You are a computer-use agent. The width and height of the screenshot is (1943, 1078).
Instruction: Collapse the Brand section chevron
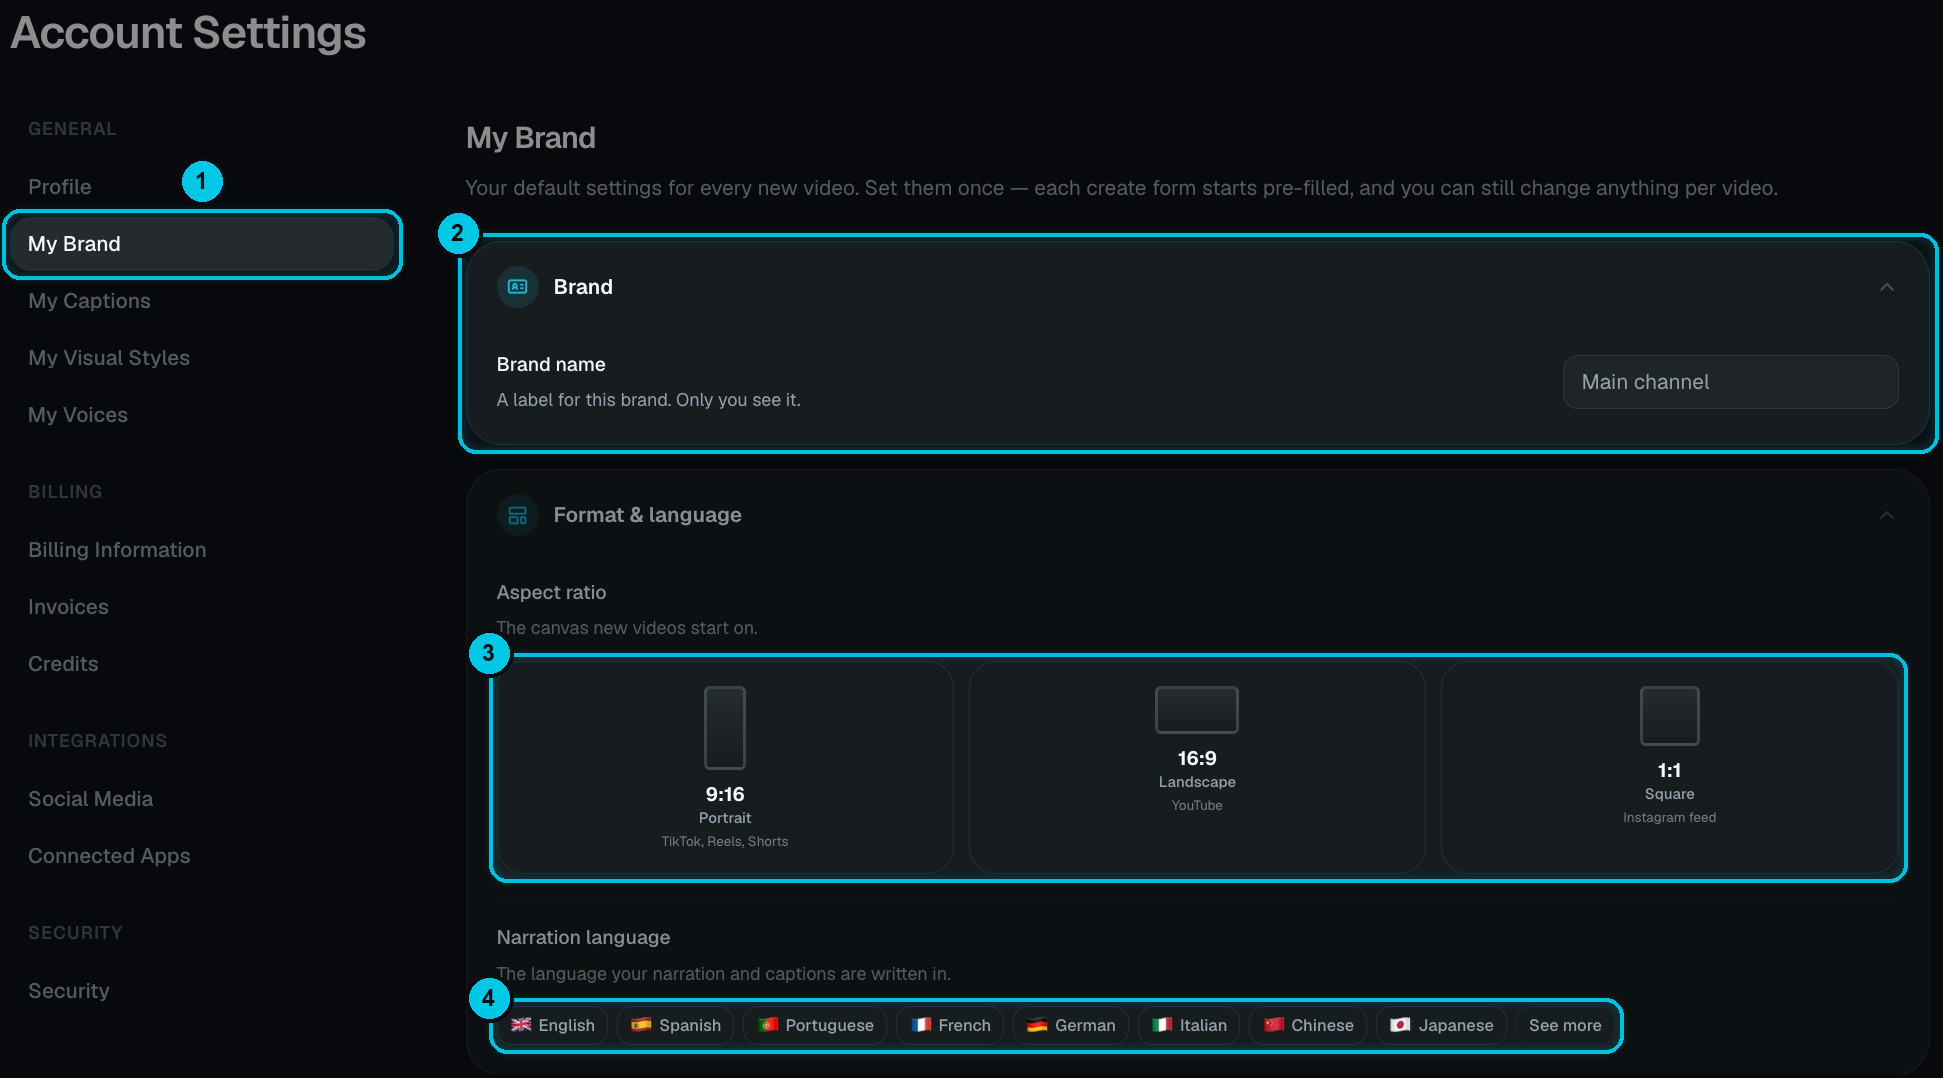coord(1887,287)
